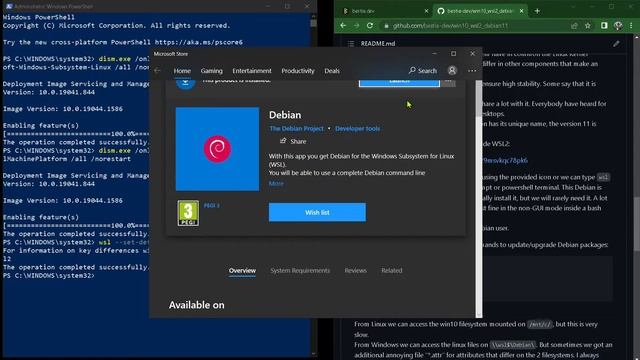Open the Store three-dot menu
The width and height of the screenshot is (640, 360).
point(472,71)
